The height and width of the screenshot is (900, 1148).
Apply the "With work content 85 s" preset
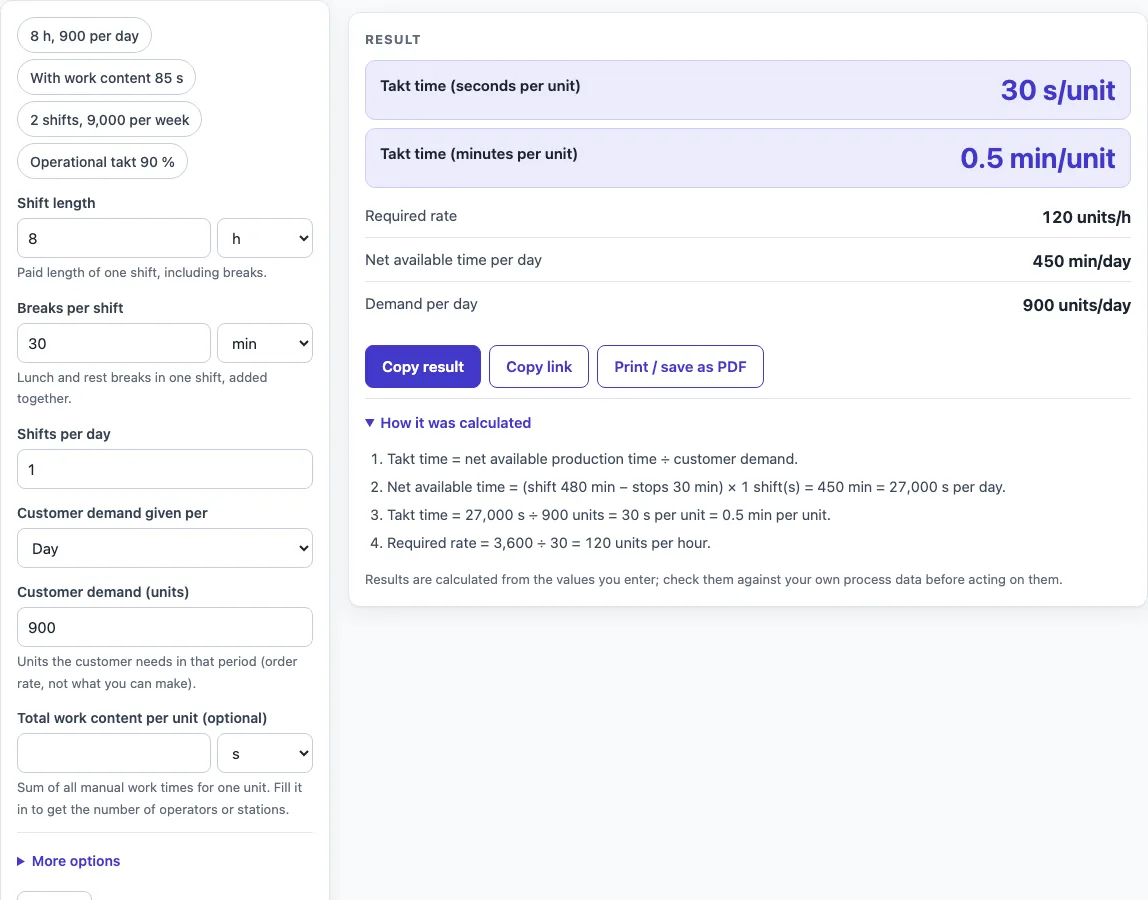(x=106, y=78)
